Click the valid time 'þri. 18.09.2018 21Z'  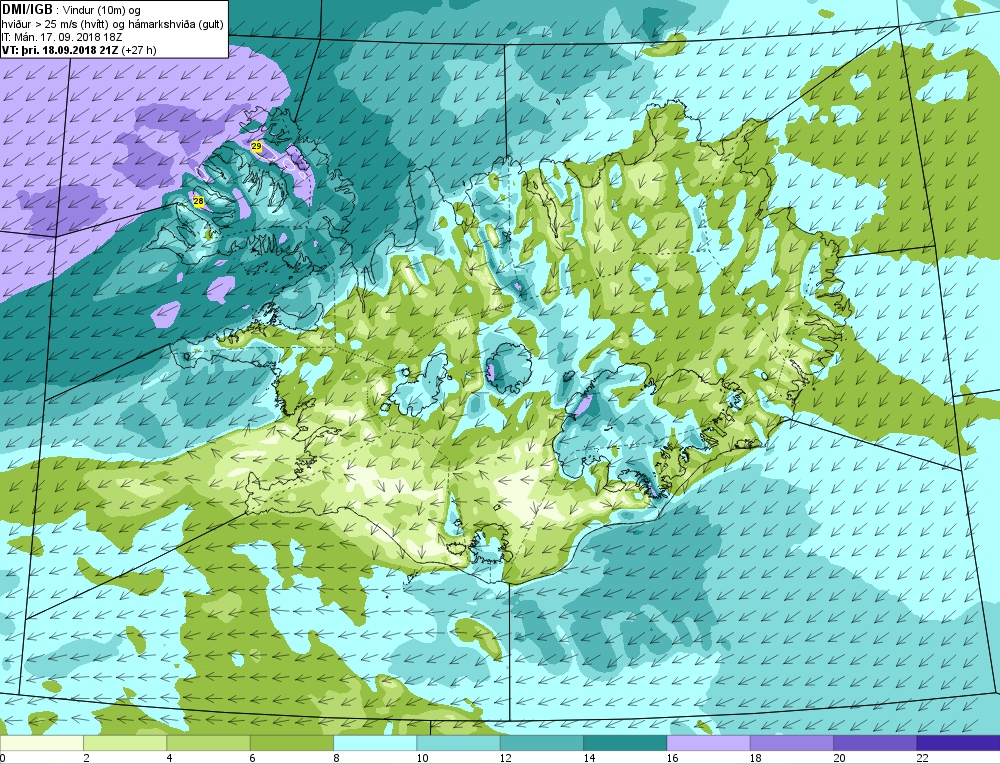(x=69, y=50)
